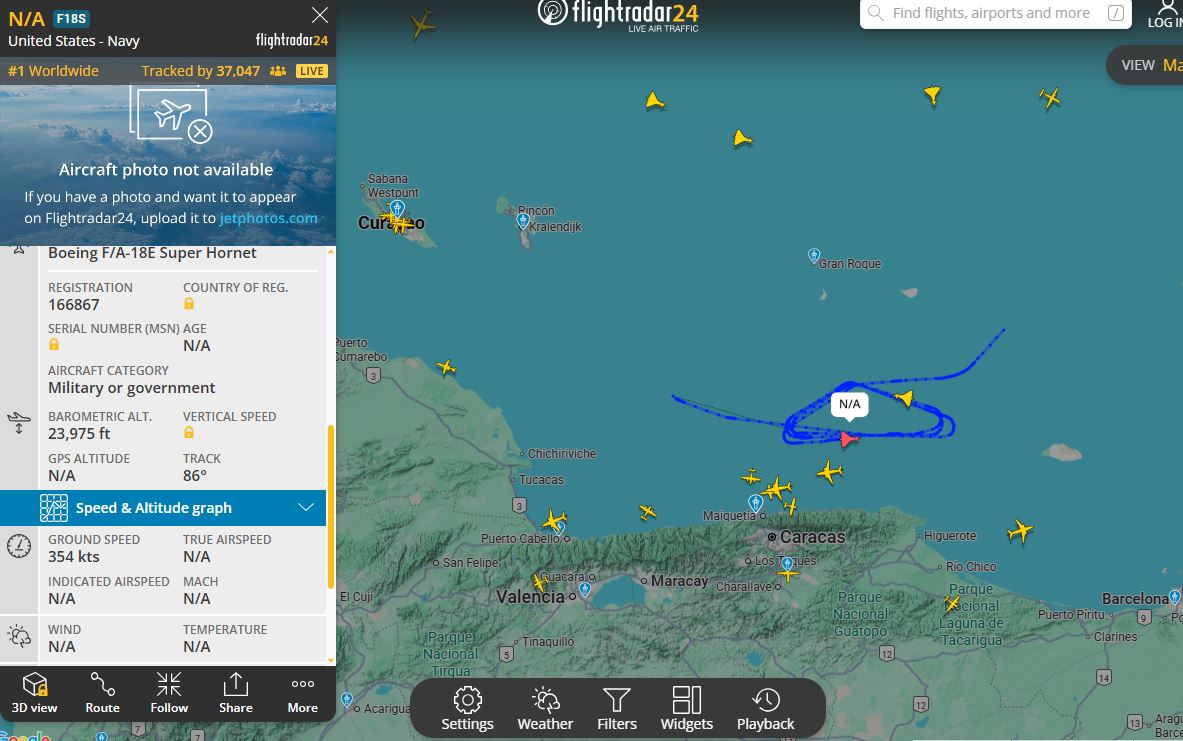This screenshot has height=741, width=1183.
Task: Open the 3D view
Action: [35, 693]
